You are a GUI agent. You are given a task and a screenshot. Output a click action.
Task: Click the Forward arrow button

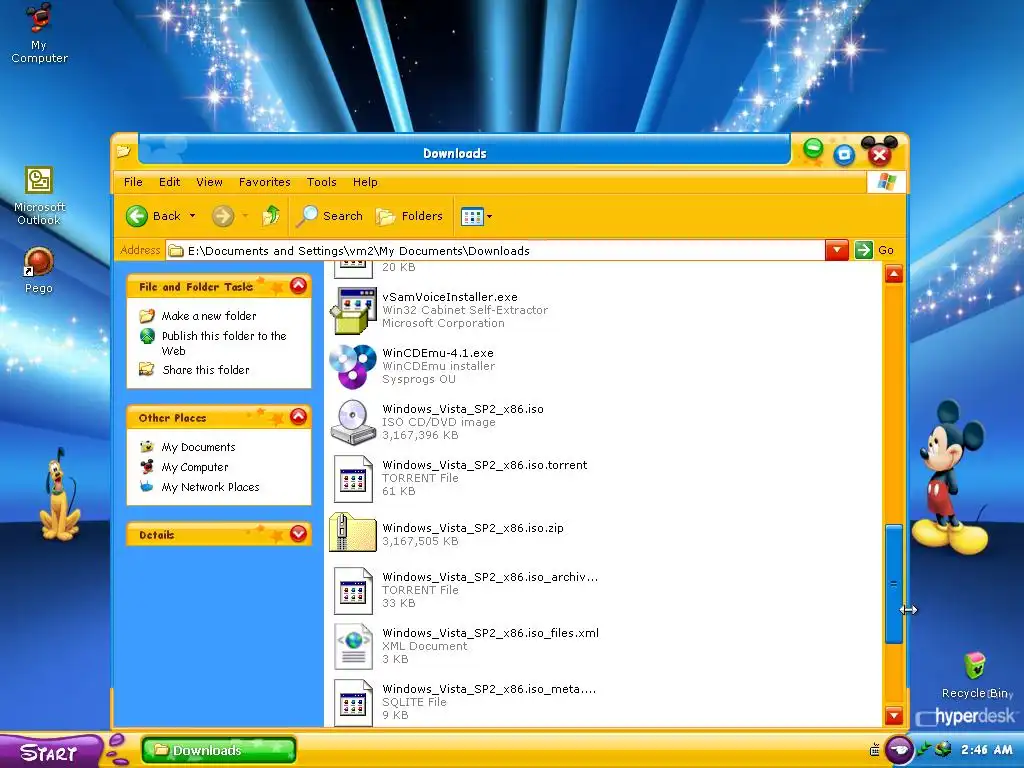[223, 216]
